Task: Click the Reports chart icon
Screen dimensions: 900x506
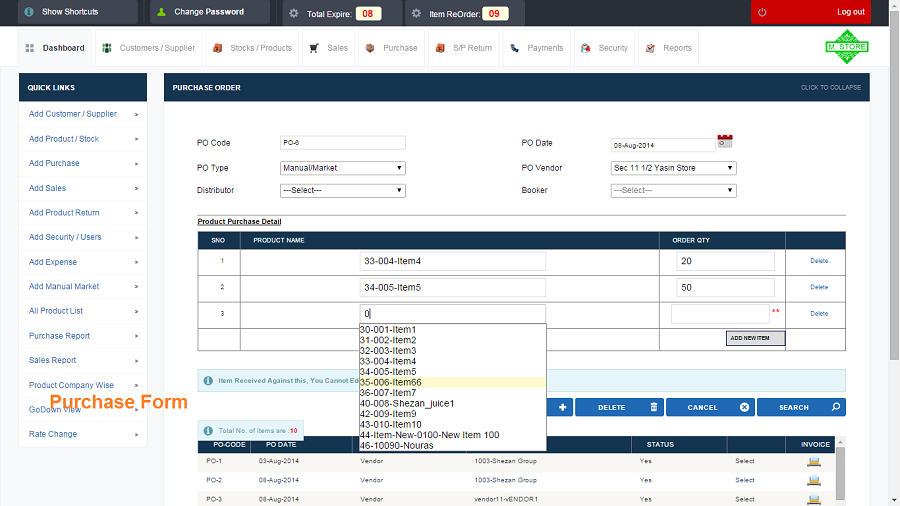Action: pyautogui.click(x=650, y=48)
